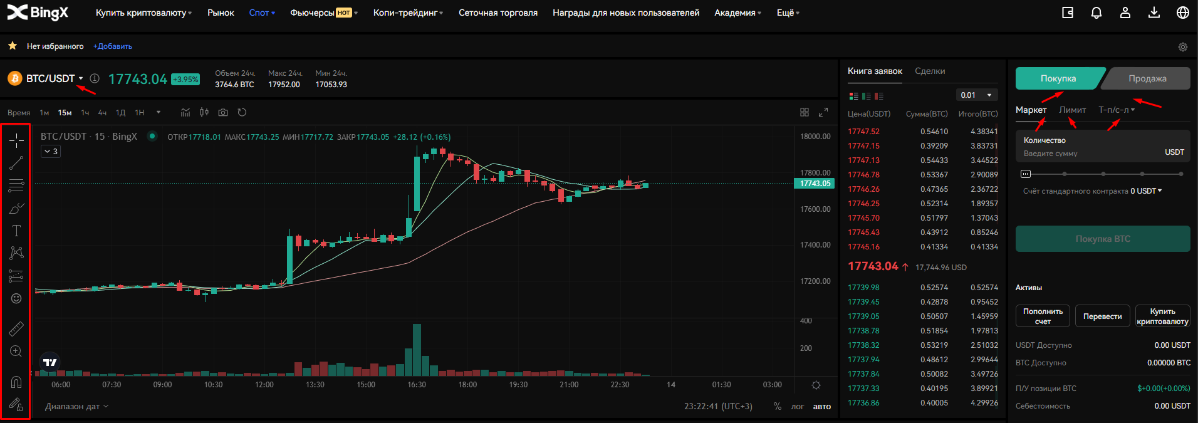
Task: Open the chart grid layout icon
Action: (805, 112)
